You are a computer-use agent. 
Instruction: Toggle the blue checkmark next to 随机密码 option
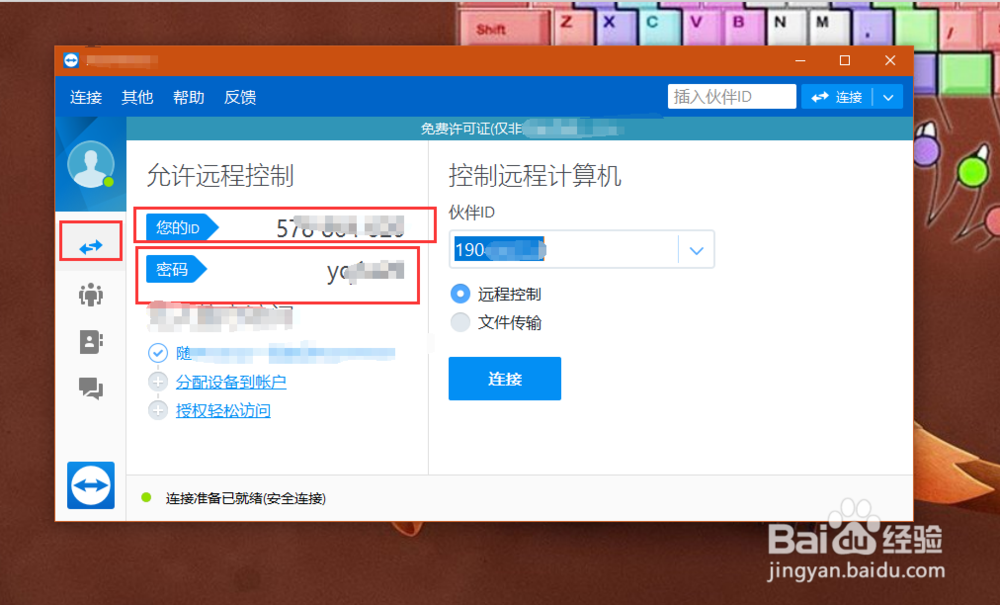[x=158, y=352]
